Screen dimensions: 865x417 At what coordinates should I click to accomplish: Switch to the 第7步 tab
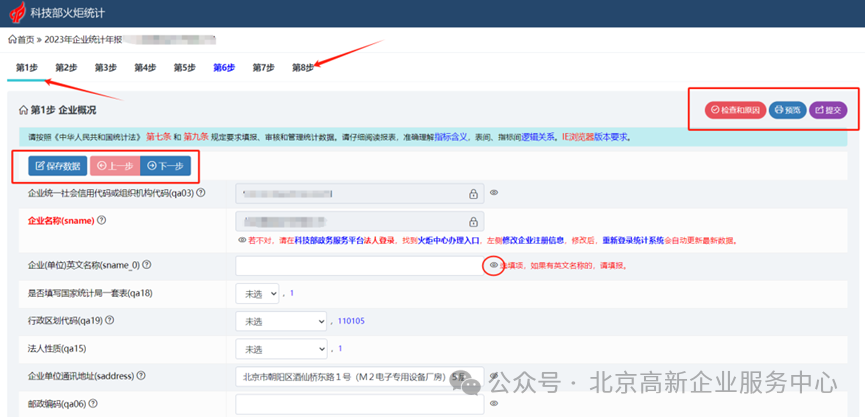point(264,68)
